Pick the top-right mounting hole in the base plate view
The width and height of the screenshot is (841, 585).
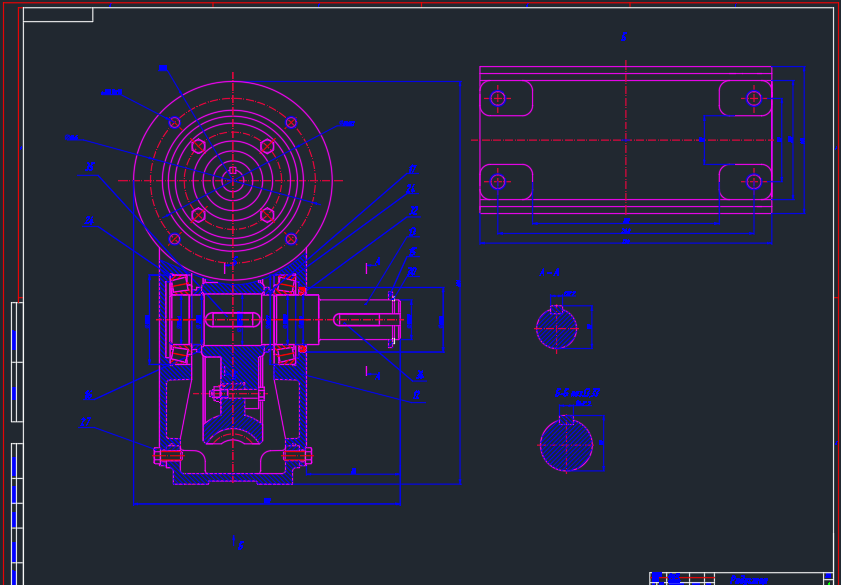point(754,98)
